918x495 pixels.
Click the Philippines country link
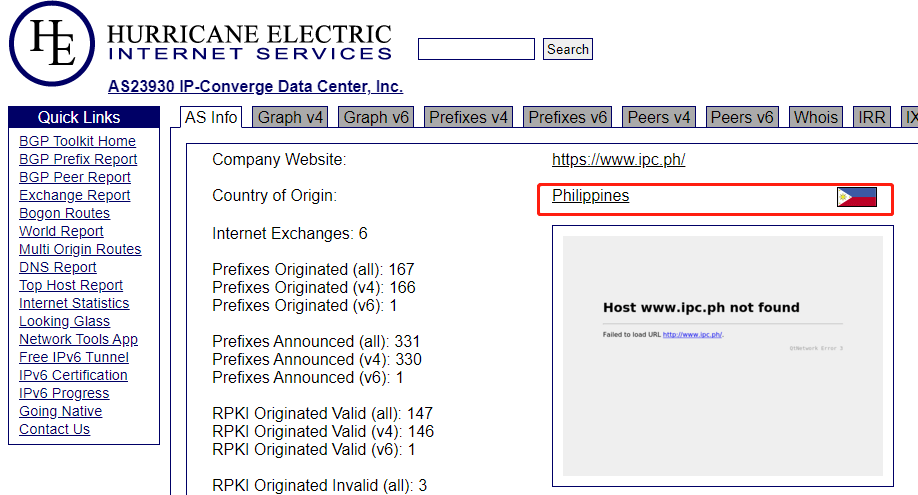[590, 196]
